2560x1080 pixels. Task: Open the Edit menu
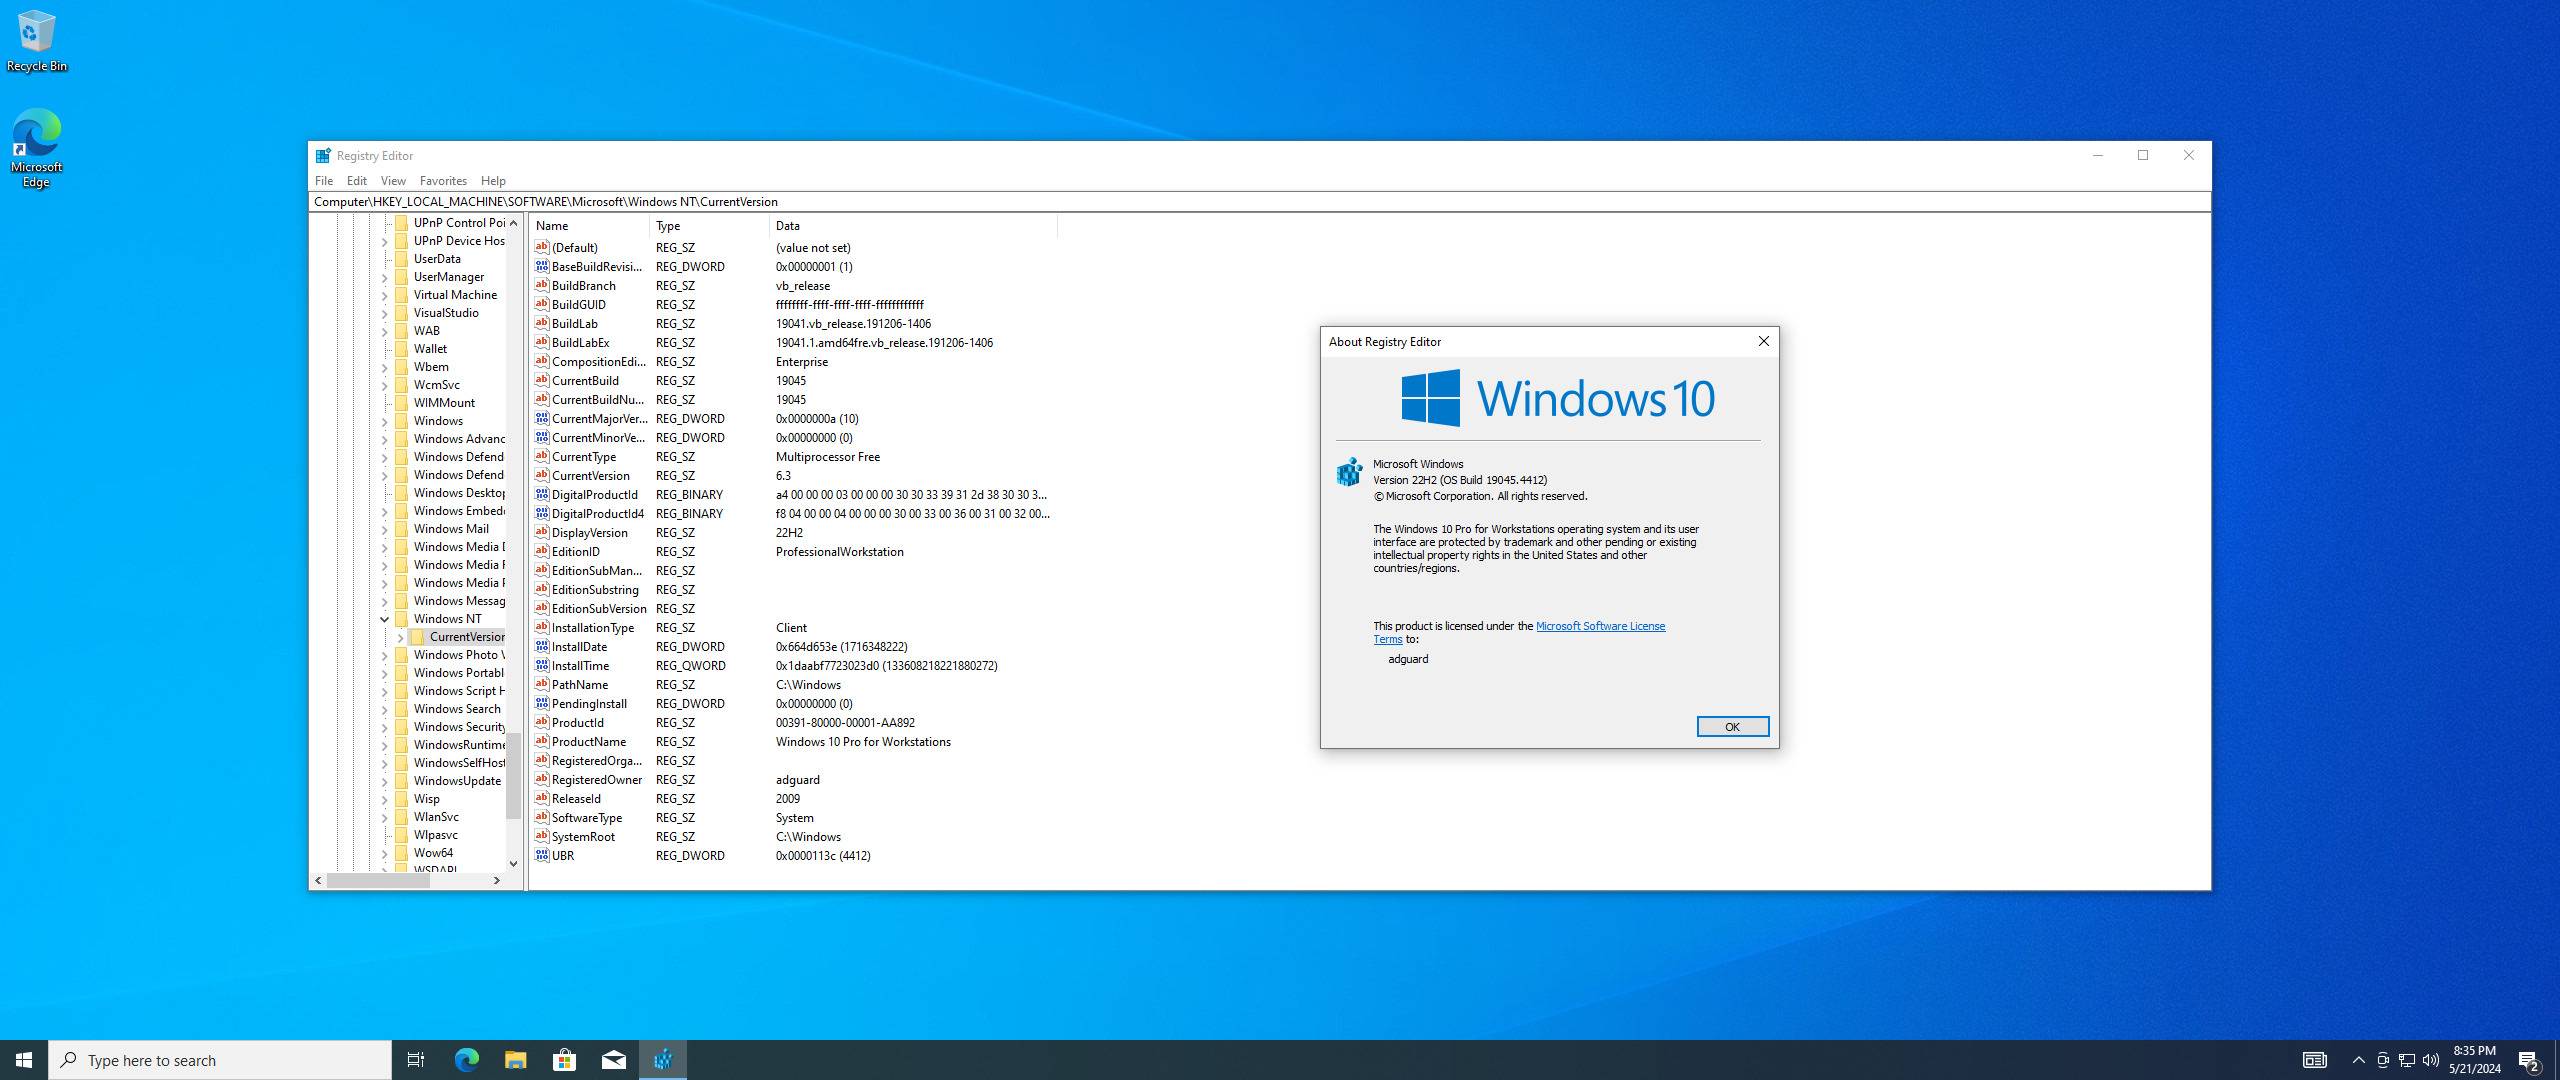click(356, 181)
